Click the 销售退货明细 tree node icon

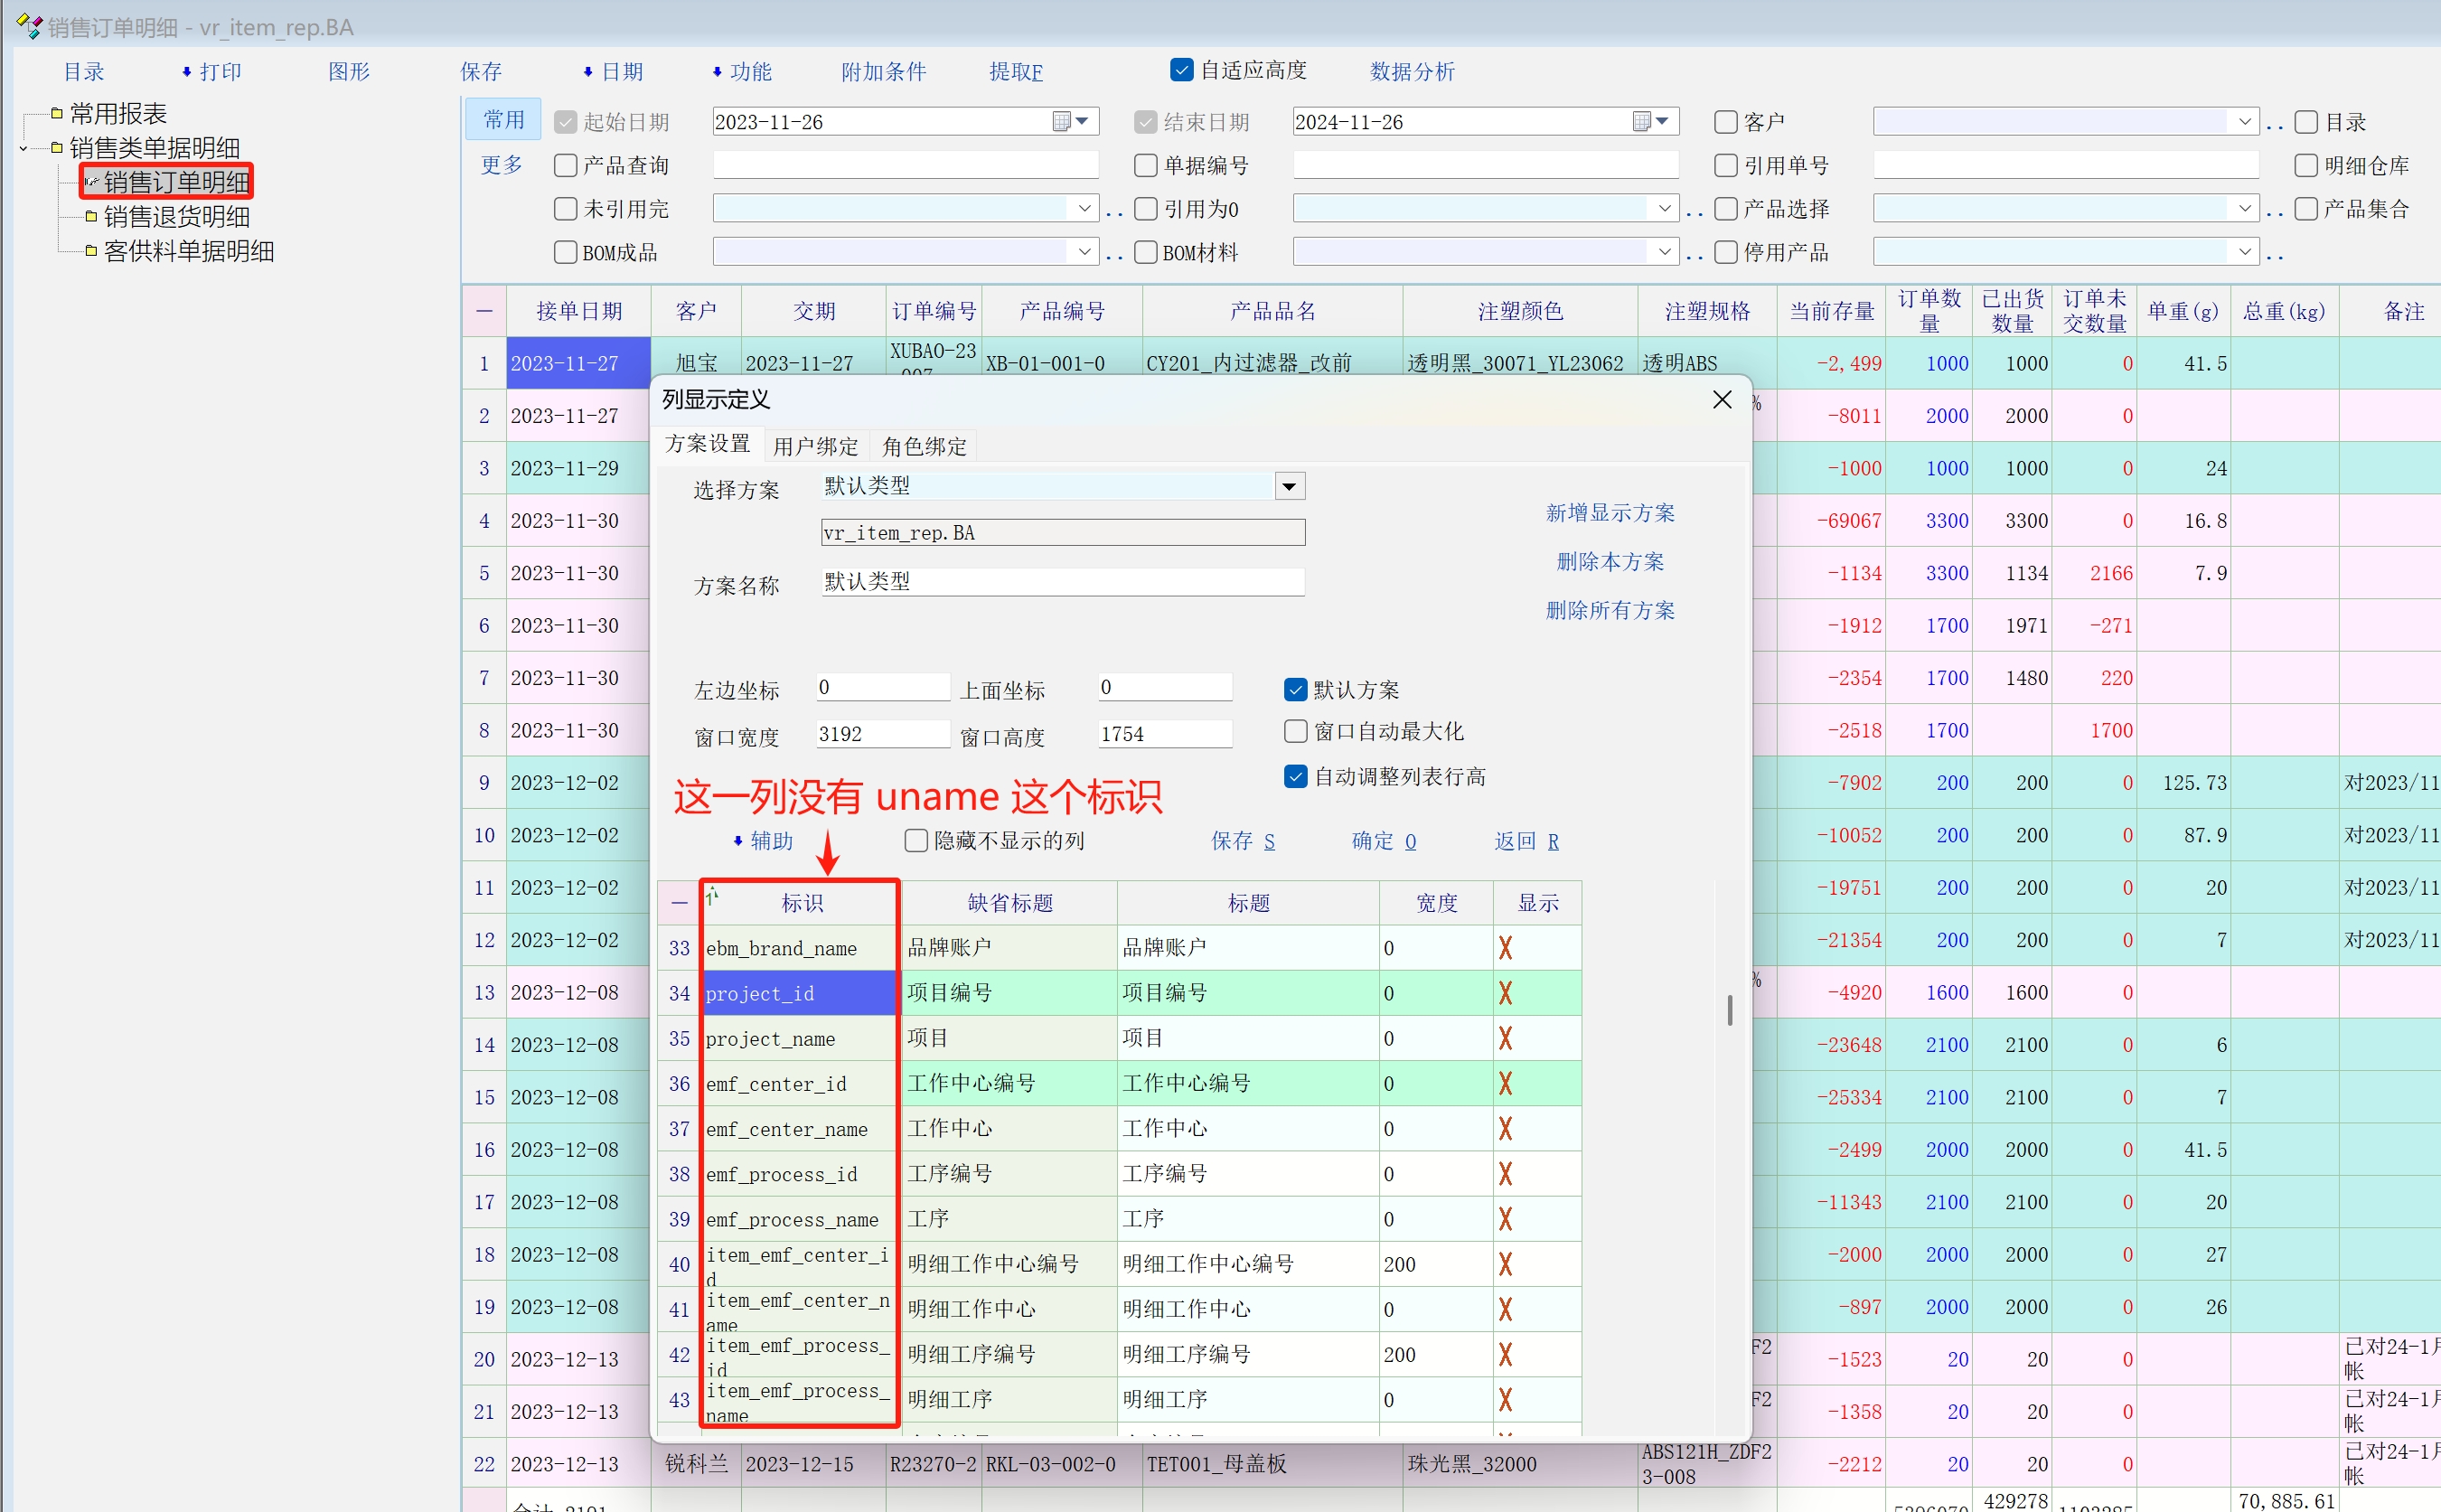point(91,217)
